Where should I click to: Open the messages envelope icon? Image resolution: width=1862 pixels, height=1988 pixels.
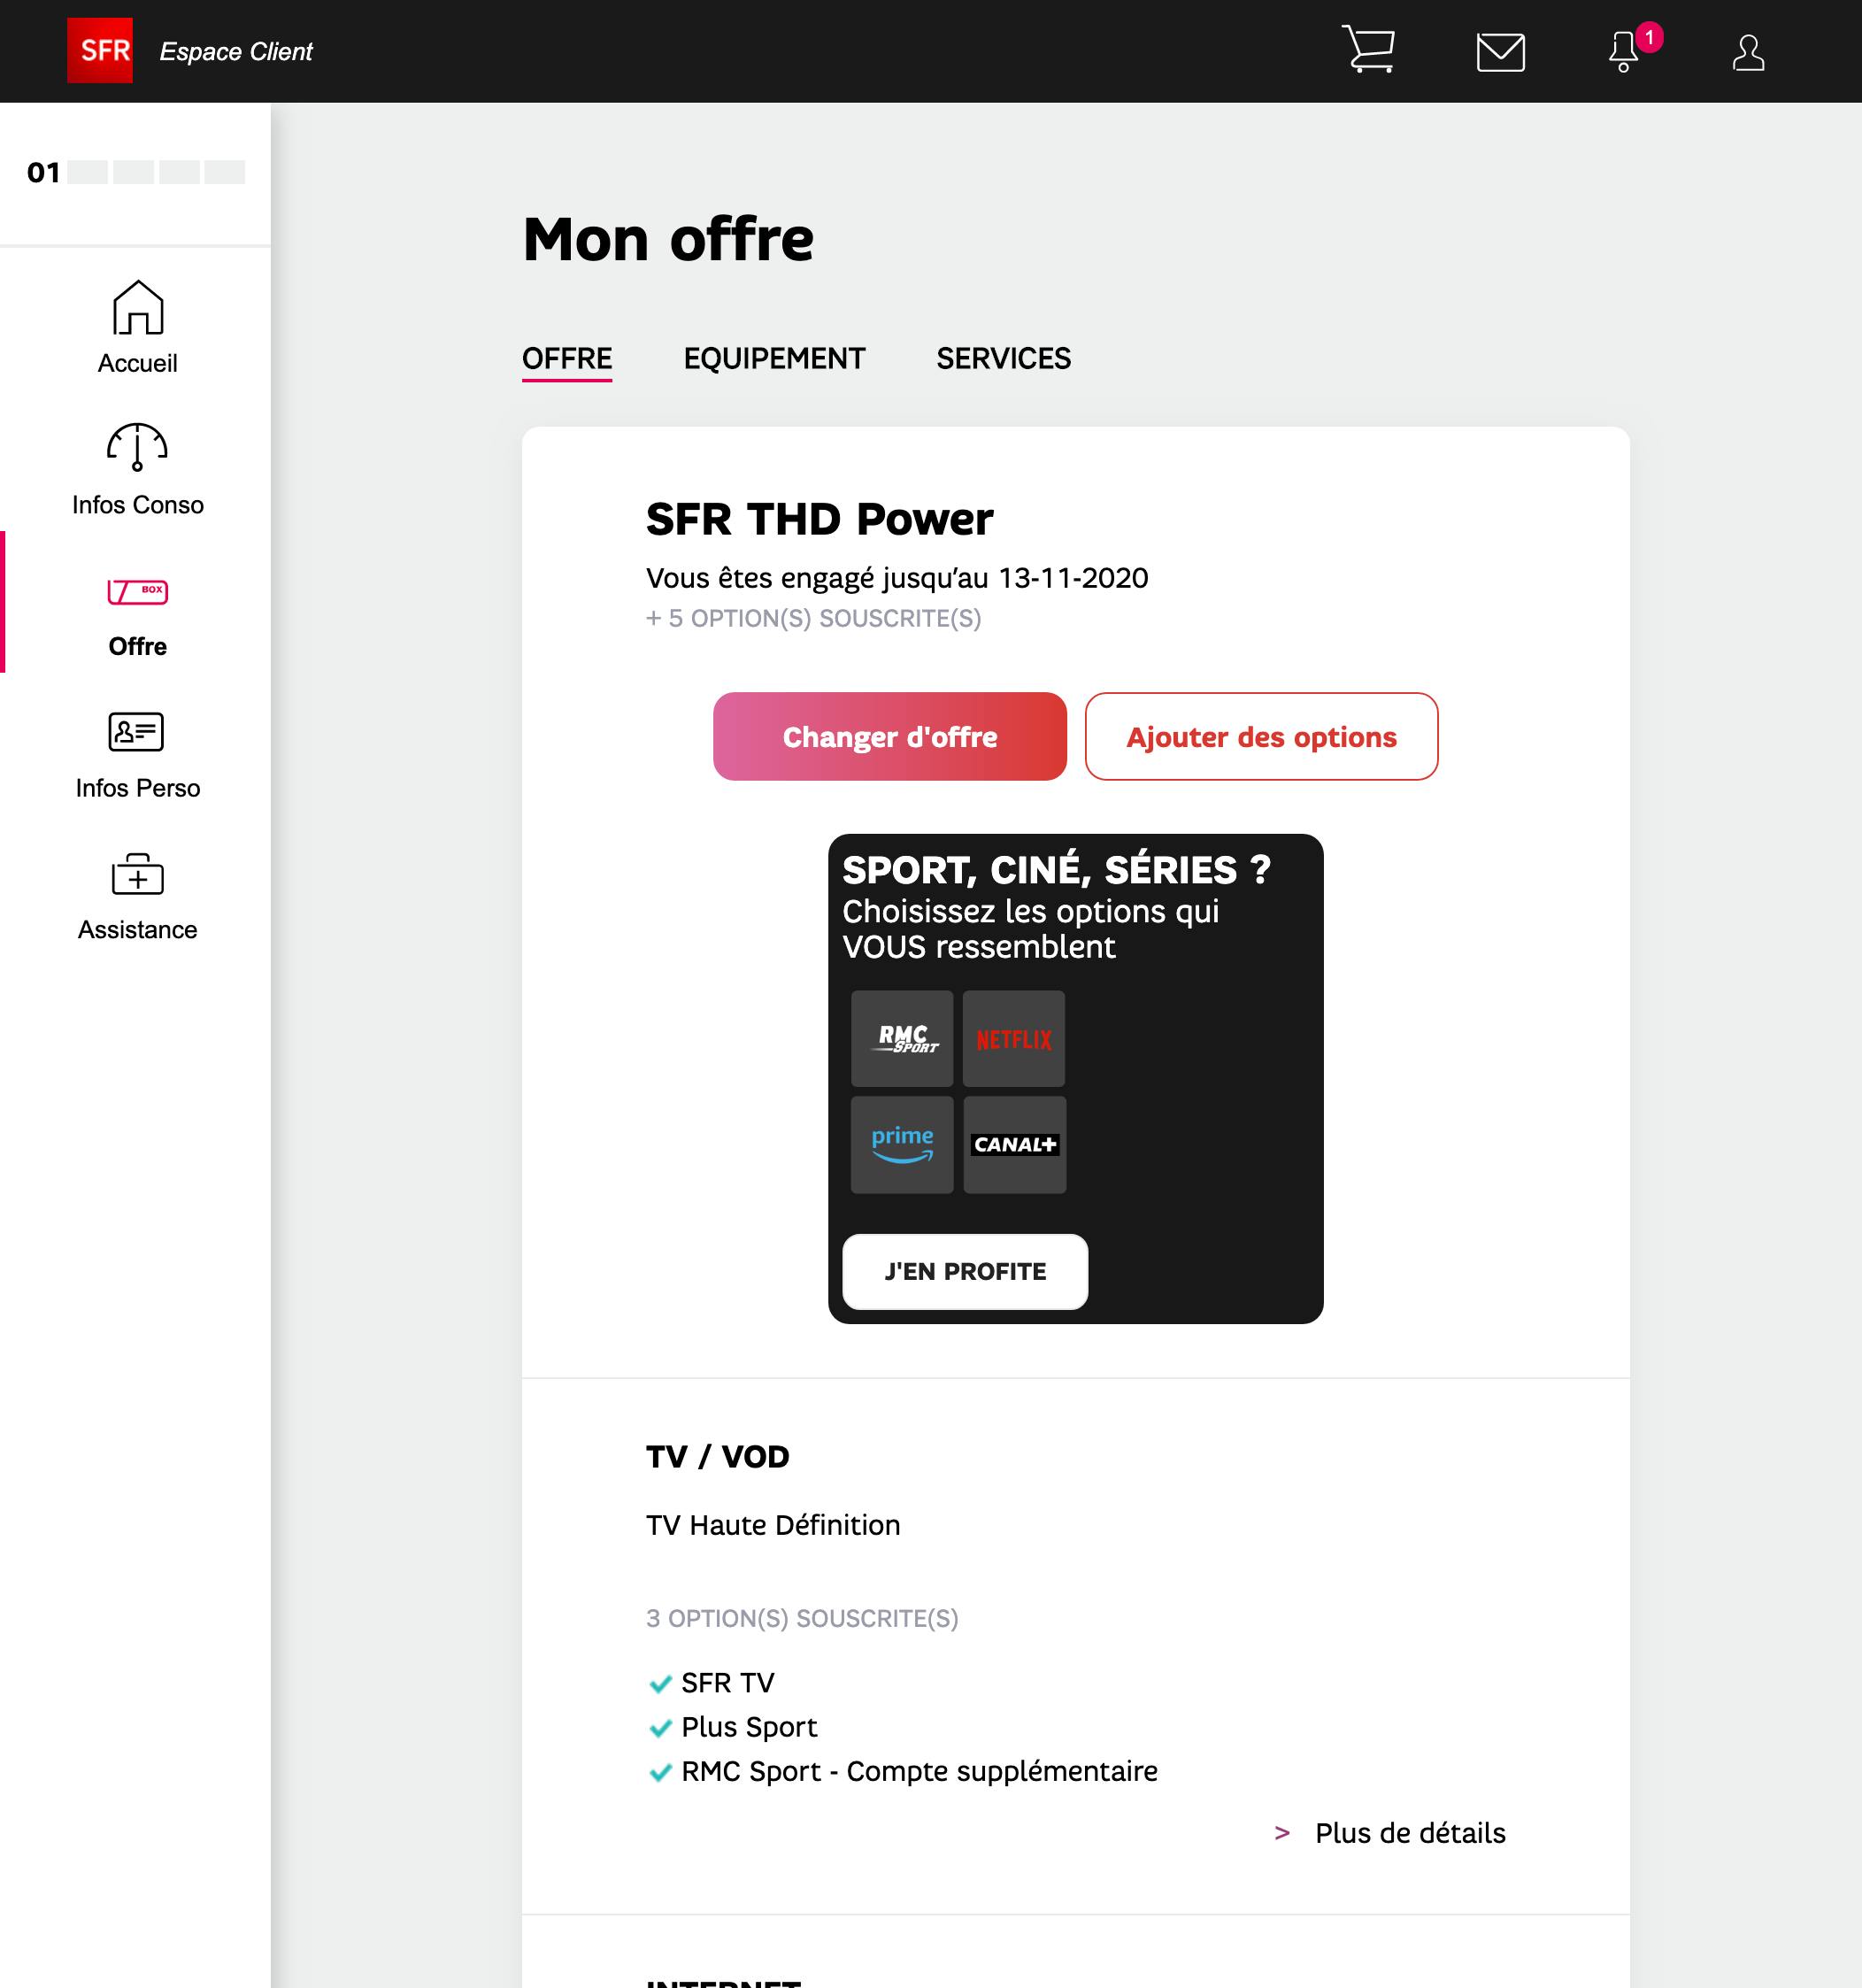pyautogui.click(x=1500, y=52)
